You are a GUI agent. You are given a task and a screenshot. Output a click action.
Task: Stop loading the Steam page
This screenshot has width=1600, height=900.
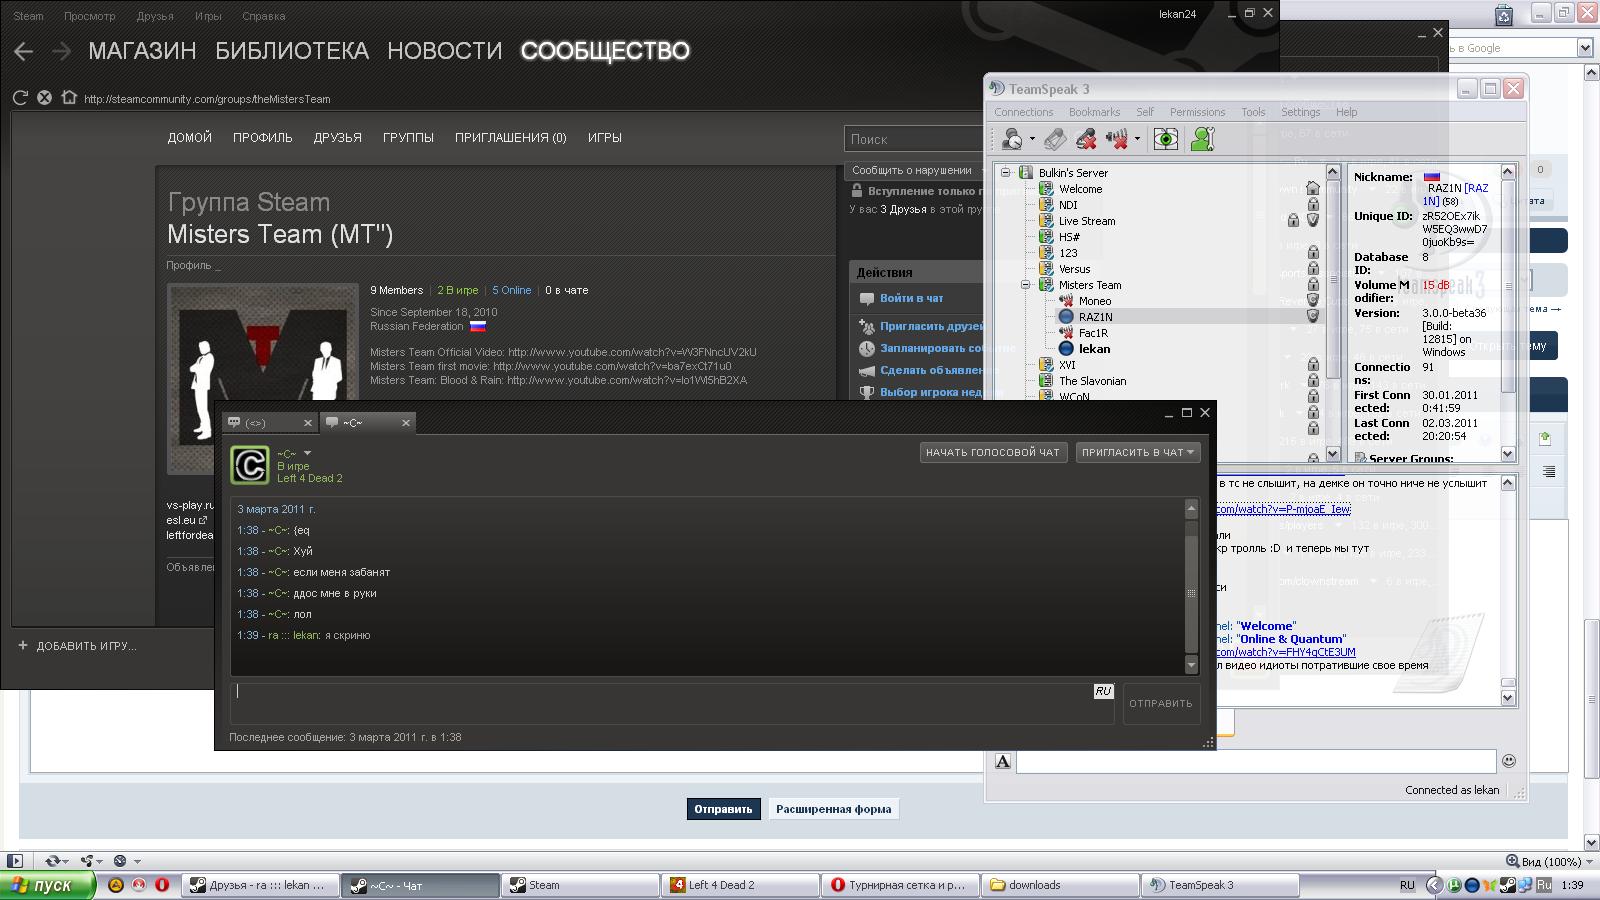point(44,98)
